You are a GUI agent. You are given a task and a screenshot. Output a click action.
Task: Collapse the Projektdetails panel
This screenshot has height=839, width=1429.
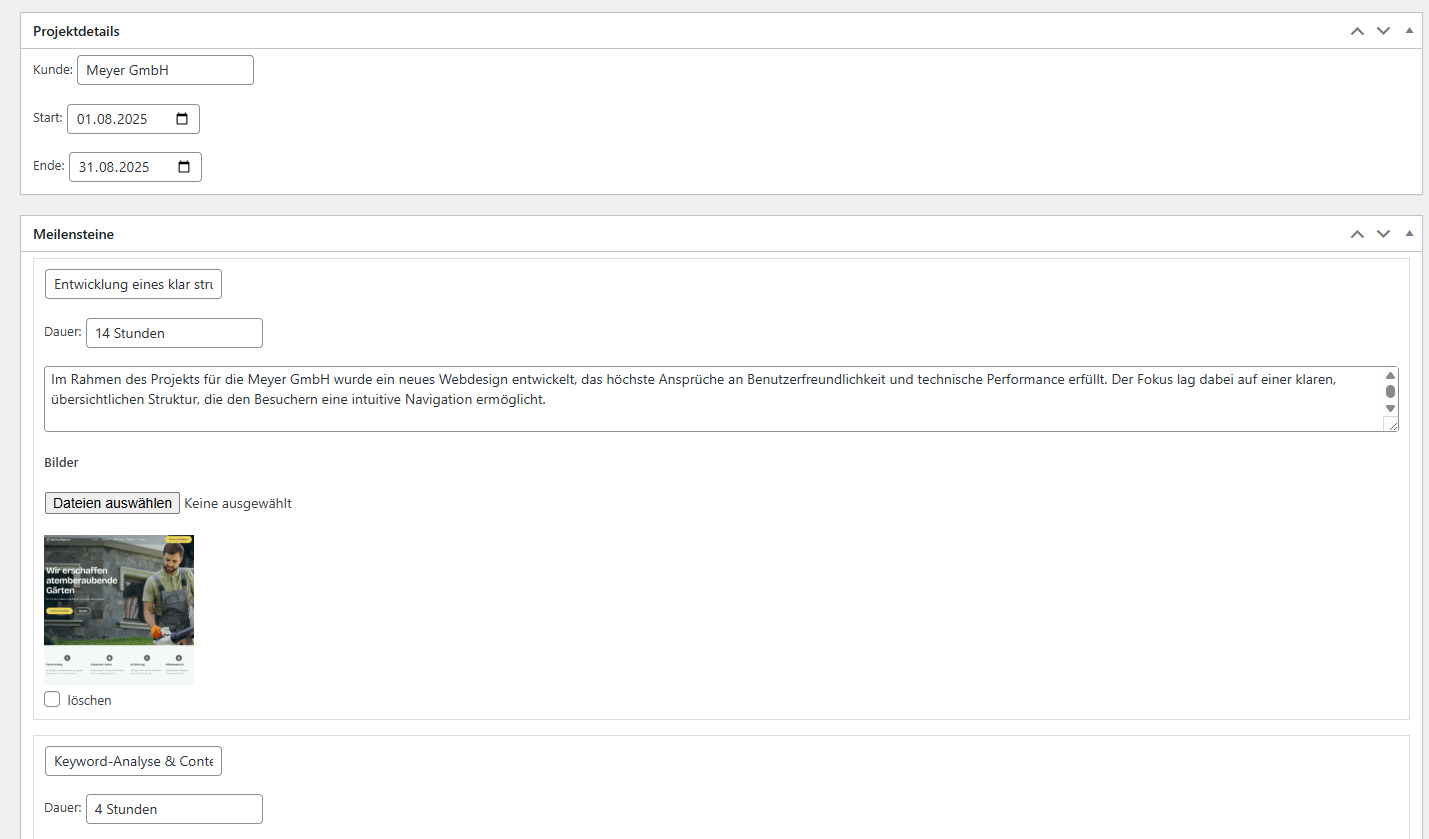(1409, 31)
